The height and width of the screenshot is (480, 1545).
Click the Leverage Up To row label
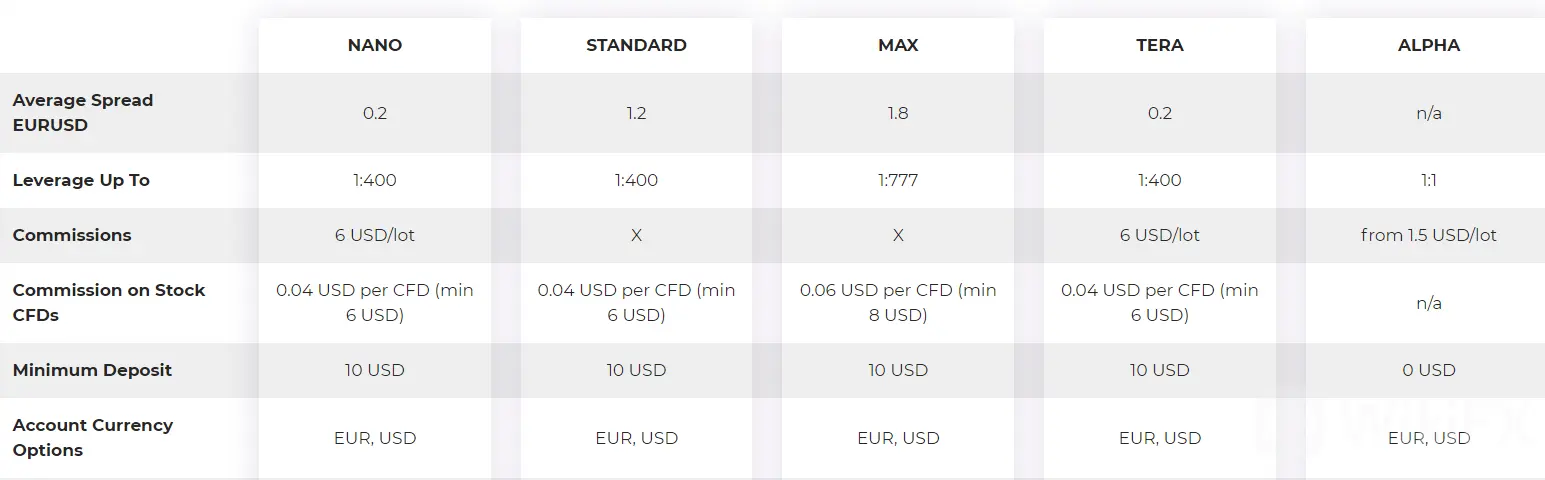point(81,181)
